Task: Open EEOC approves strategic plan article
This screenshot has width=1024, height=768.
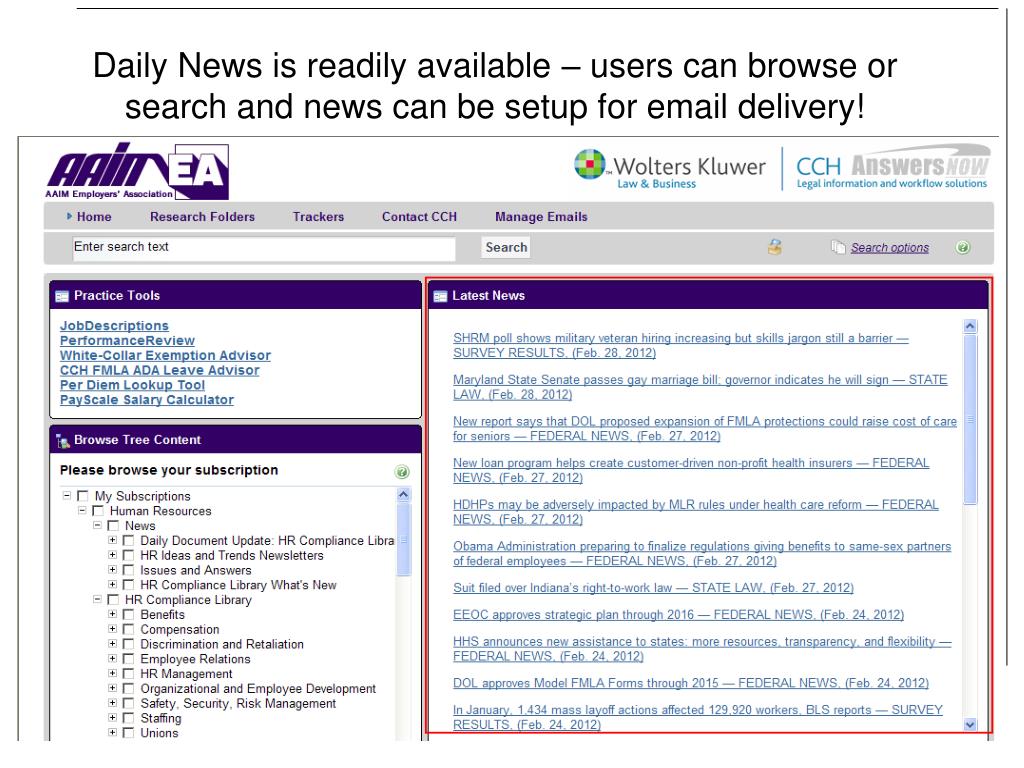Action: (679, 615)
